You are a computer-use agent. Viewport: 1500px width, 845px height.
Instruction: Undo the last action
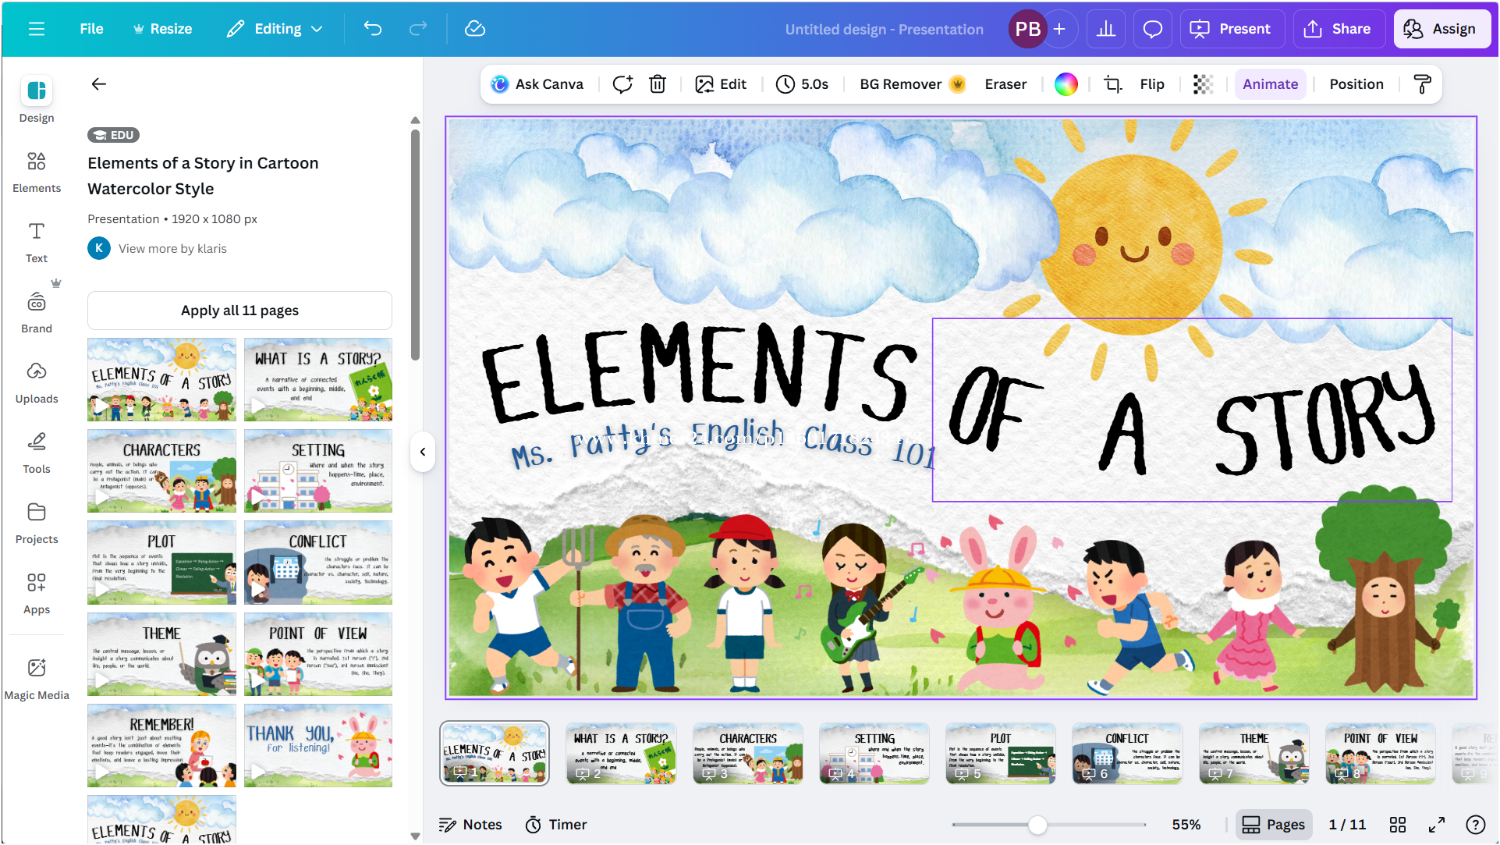373,29
